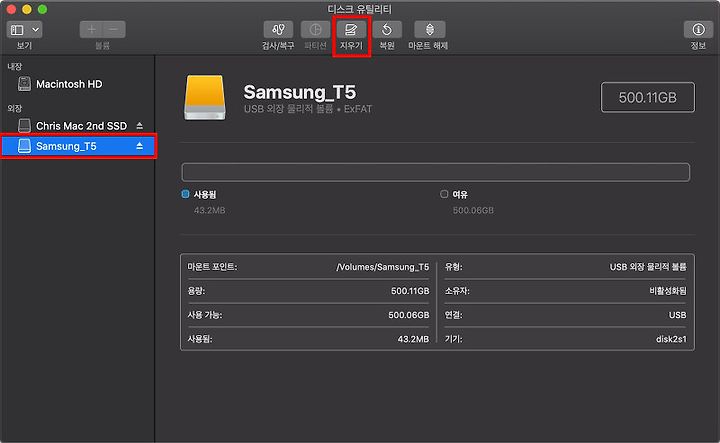The height and width of the screenshot is (443, 720).
Task: Click the Free (여유) legend swatch
Action: [x=444, y=194]
